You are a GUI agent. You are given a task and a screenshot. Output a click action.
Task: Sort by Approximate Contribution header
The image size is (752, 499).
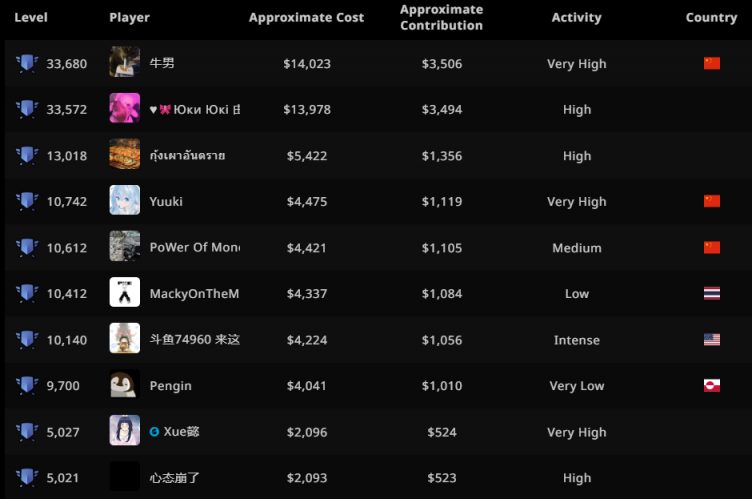pyautogui.click(x=441, y=18)
